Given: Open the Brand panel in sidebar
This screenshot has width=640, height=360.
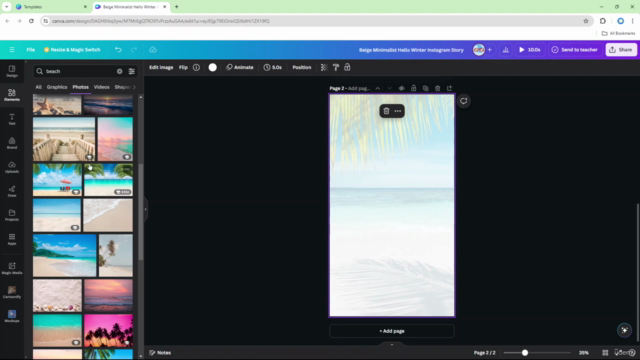Looking at the screenshot, I should 12,143.
